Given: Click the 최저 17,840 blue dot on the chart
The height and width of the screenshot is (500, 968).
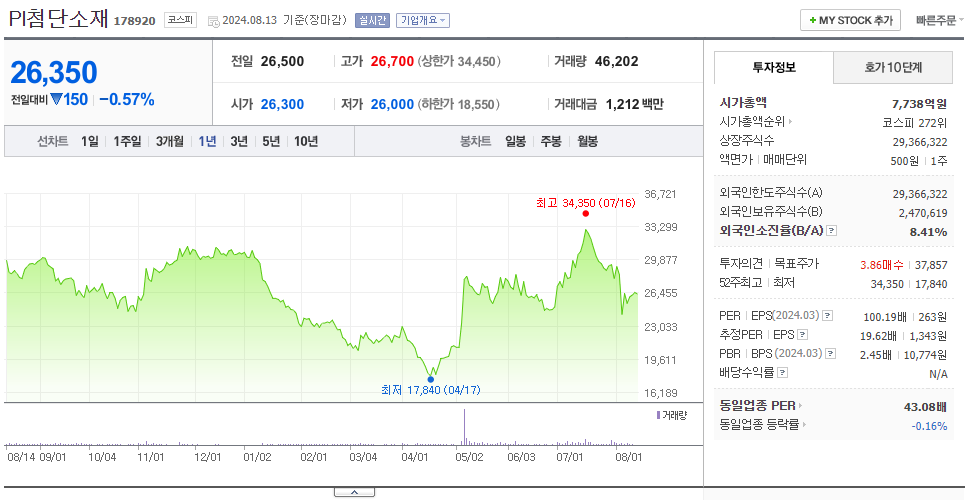Looking at the screenshot, I should point(430,379).
